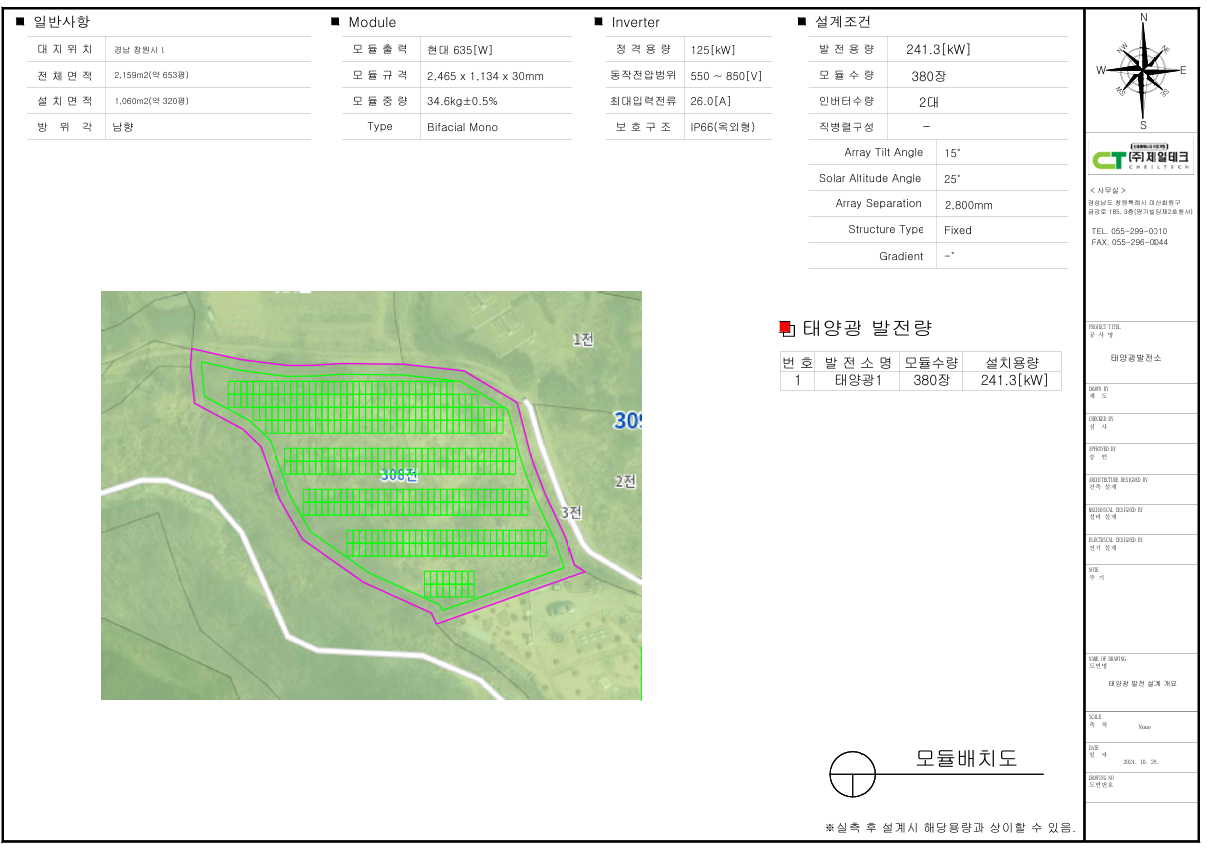1212x854 pixels.
Task: Click the Fixed structure type value
Action: click(x=957, y=230)
